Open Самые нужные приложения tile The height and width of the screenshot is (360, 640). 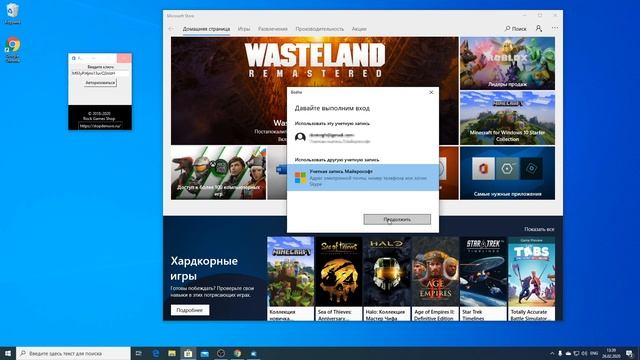507,173
